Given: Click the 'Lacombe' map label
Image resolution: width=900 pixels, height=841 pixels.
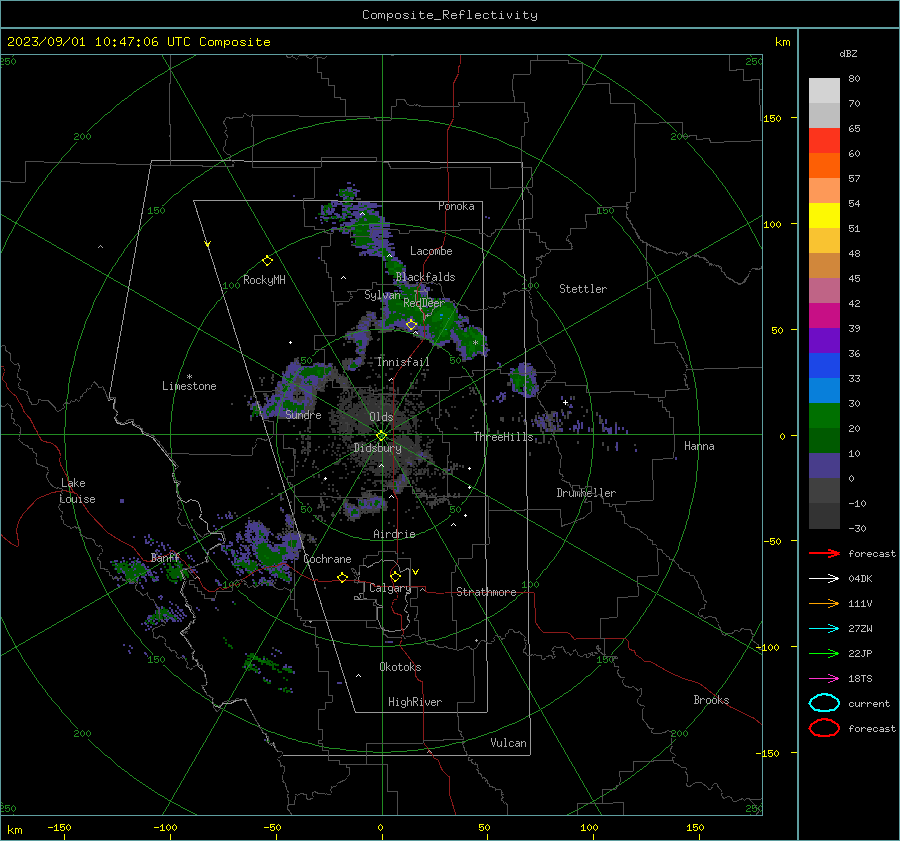Looking at the screenshot, I should pyautogui.click(x=431, y=251).
